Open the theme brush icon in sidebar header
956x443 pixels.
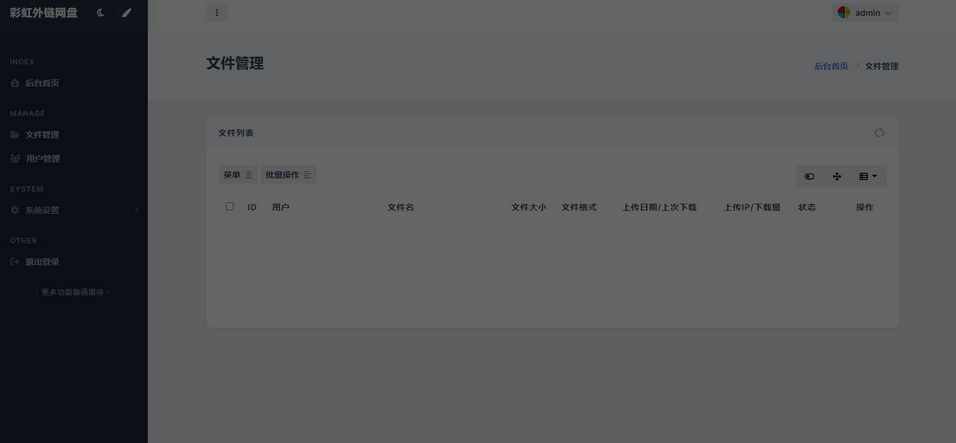point(126,13)
